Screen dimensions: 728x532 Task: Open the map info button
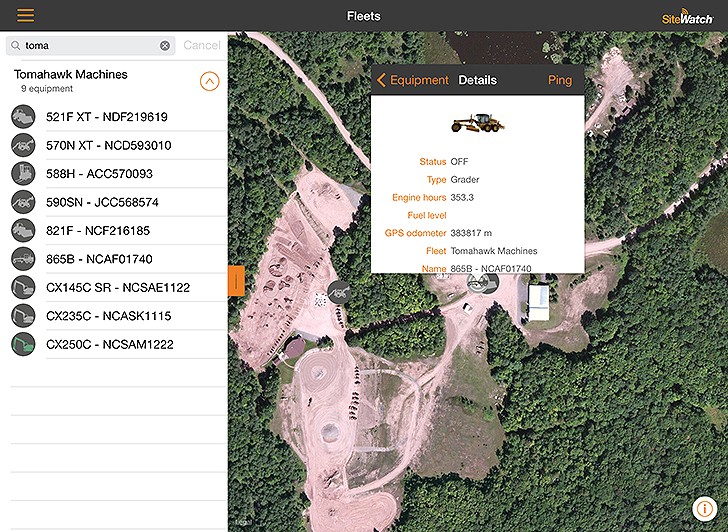704,509
